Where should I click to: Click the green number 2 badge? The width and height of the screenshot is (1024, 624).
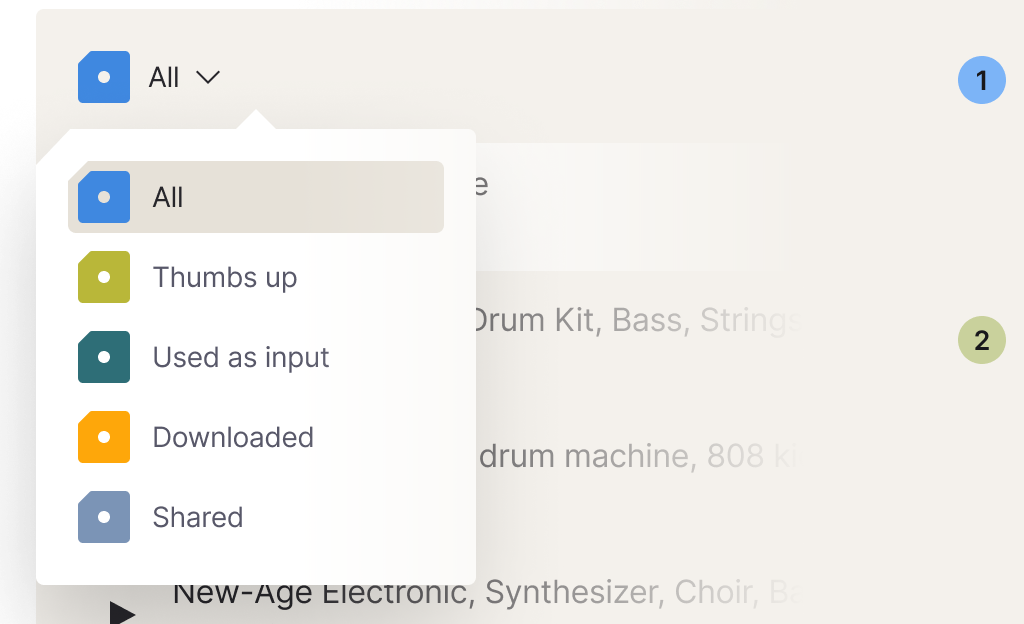point(981,340)
